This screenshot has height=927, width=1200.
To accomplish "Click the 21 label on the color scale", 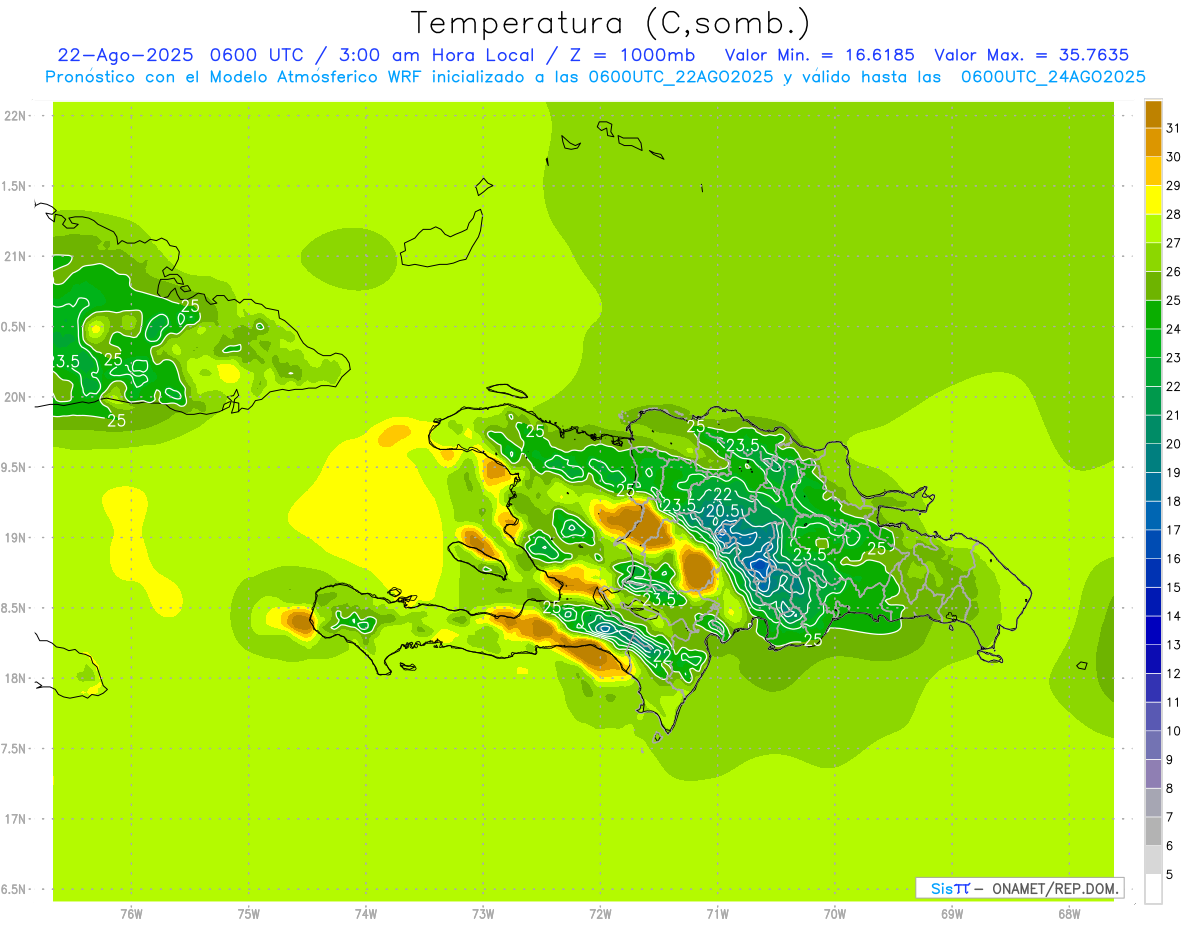I will pyautogui.click(x=1174, y=415).
